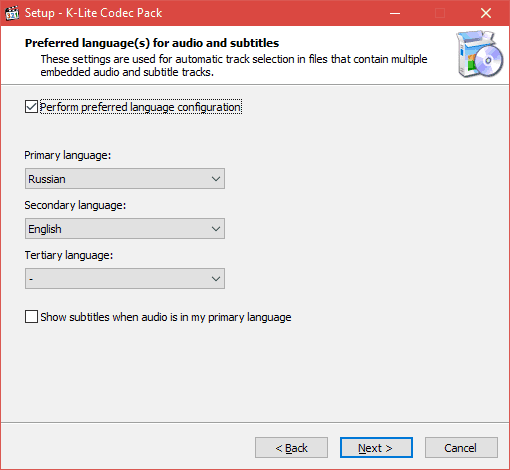Click the chevron arrow on the Tertiary language combo

pyautogui.click(x=216, y=279)
